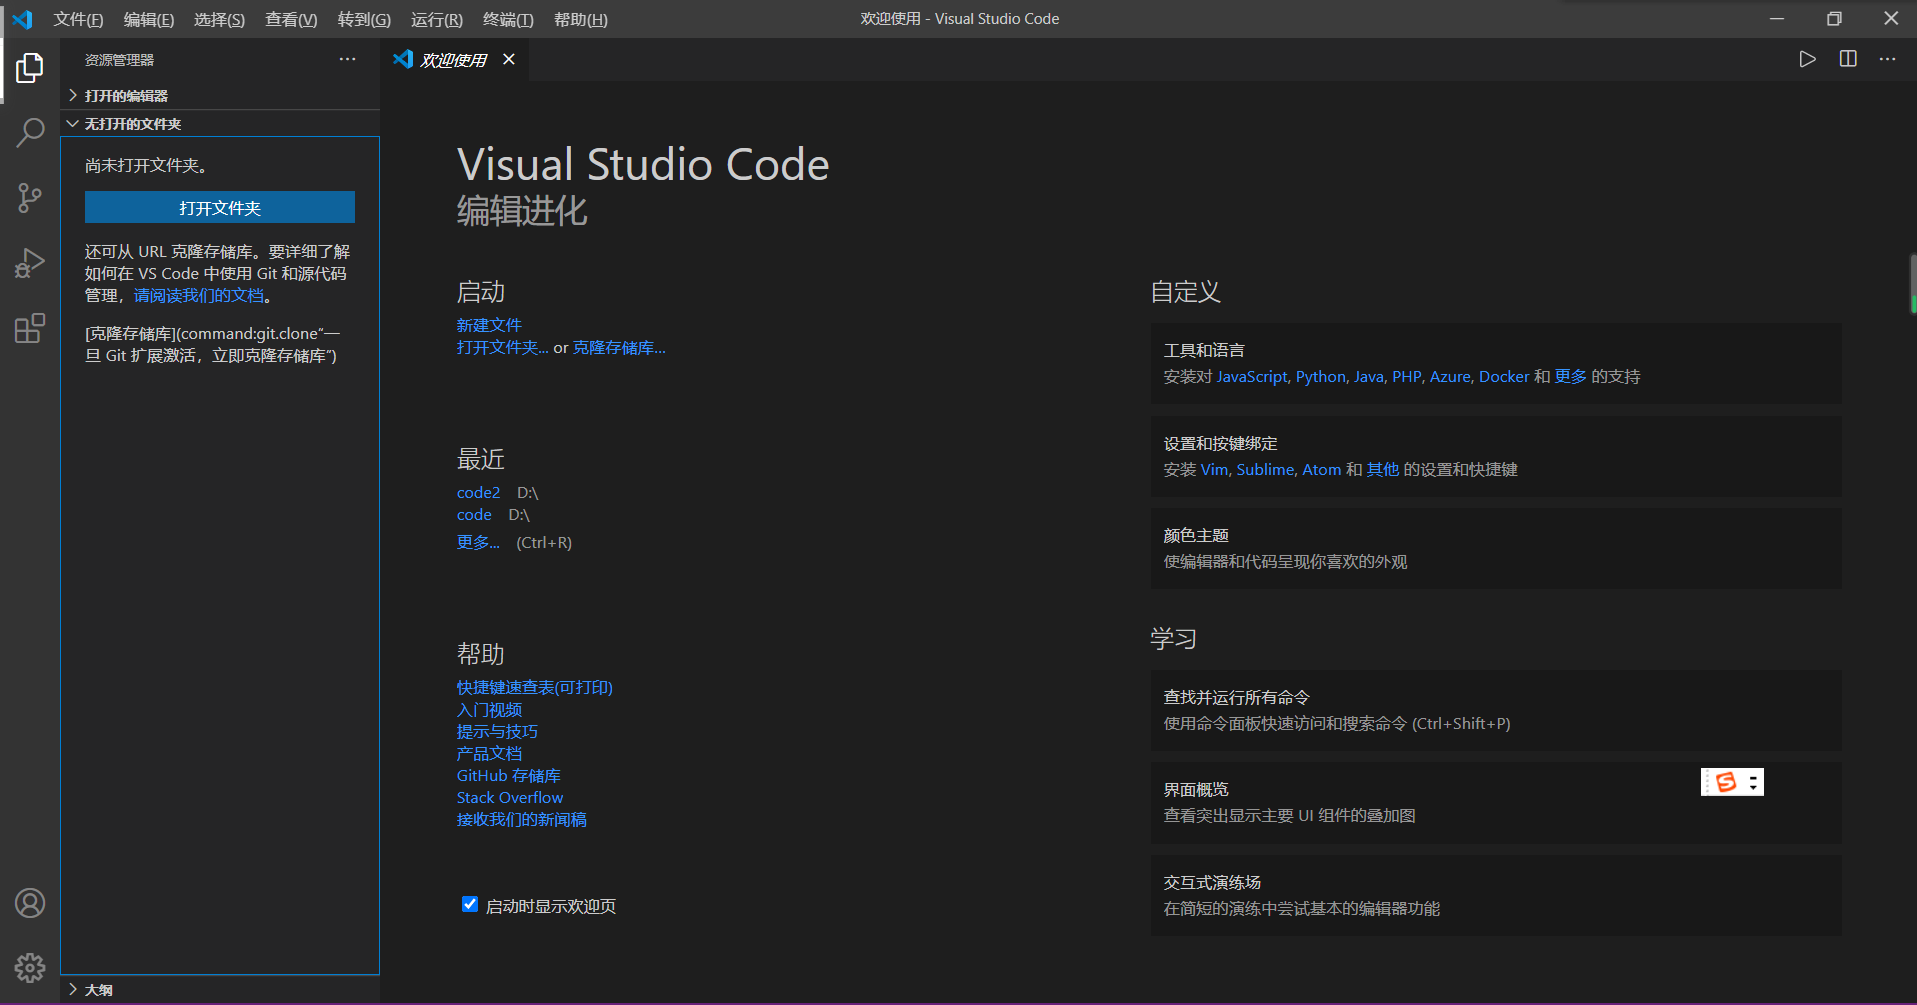Toggle 启动时显示欢迎页 checkbox
This screenshot has width=1917, height=1005.
(469, 904)
